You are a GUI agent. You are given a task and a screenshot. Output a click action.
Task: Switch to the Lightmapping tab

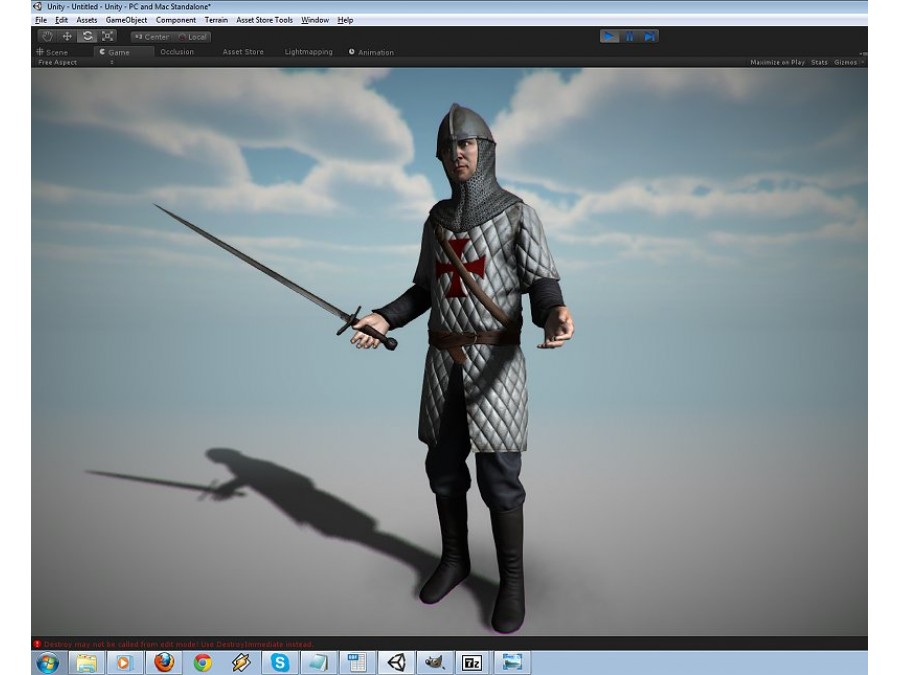click(308, 52)
